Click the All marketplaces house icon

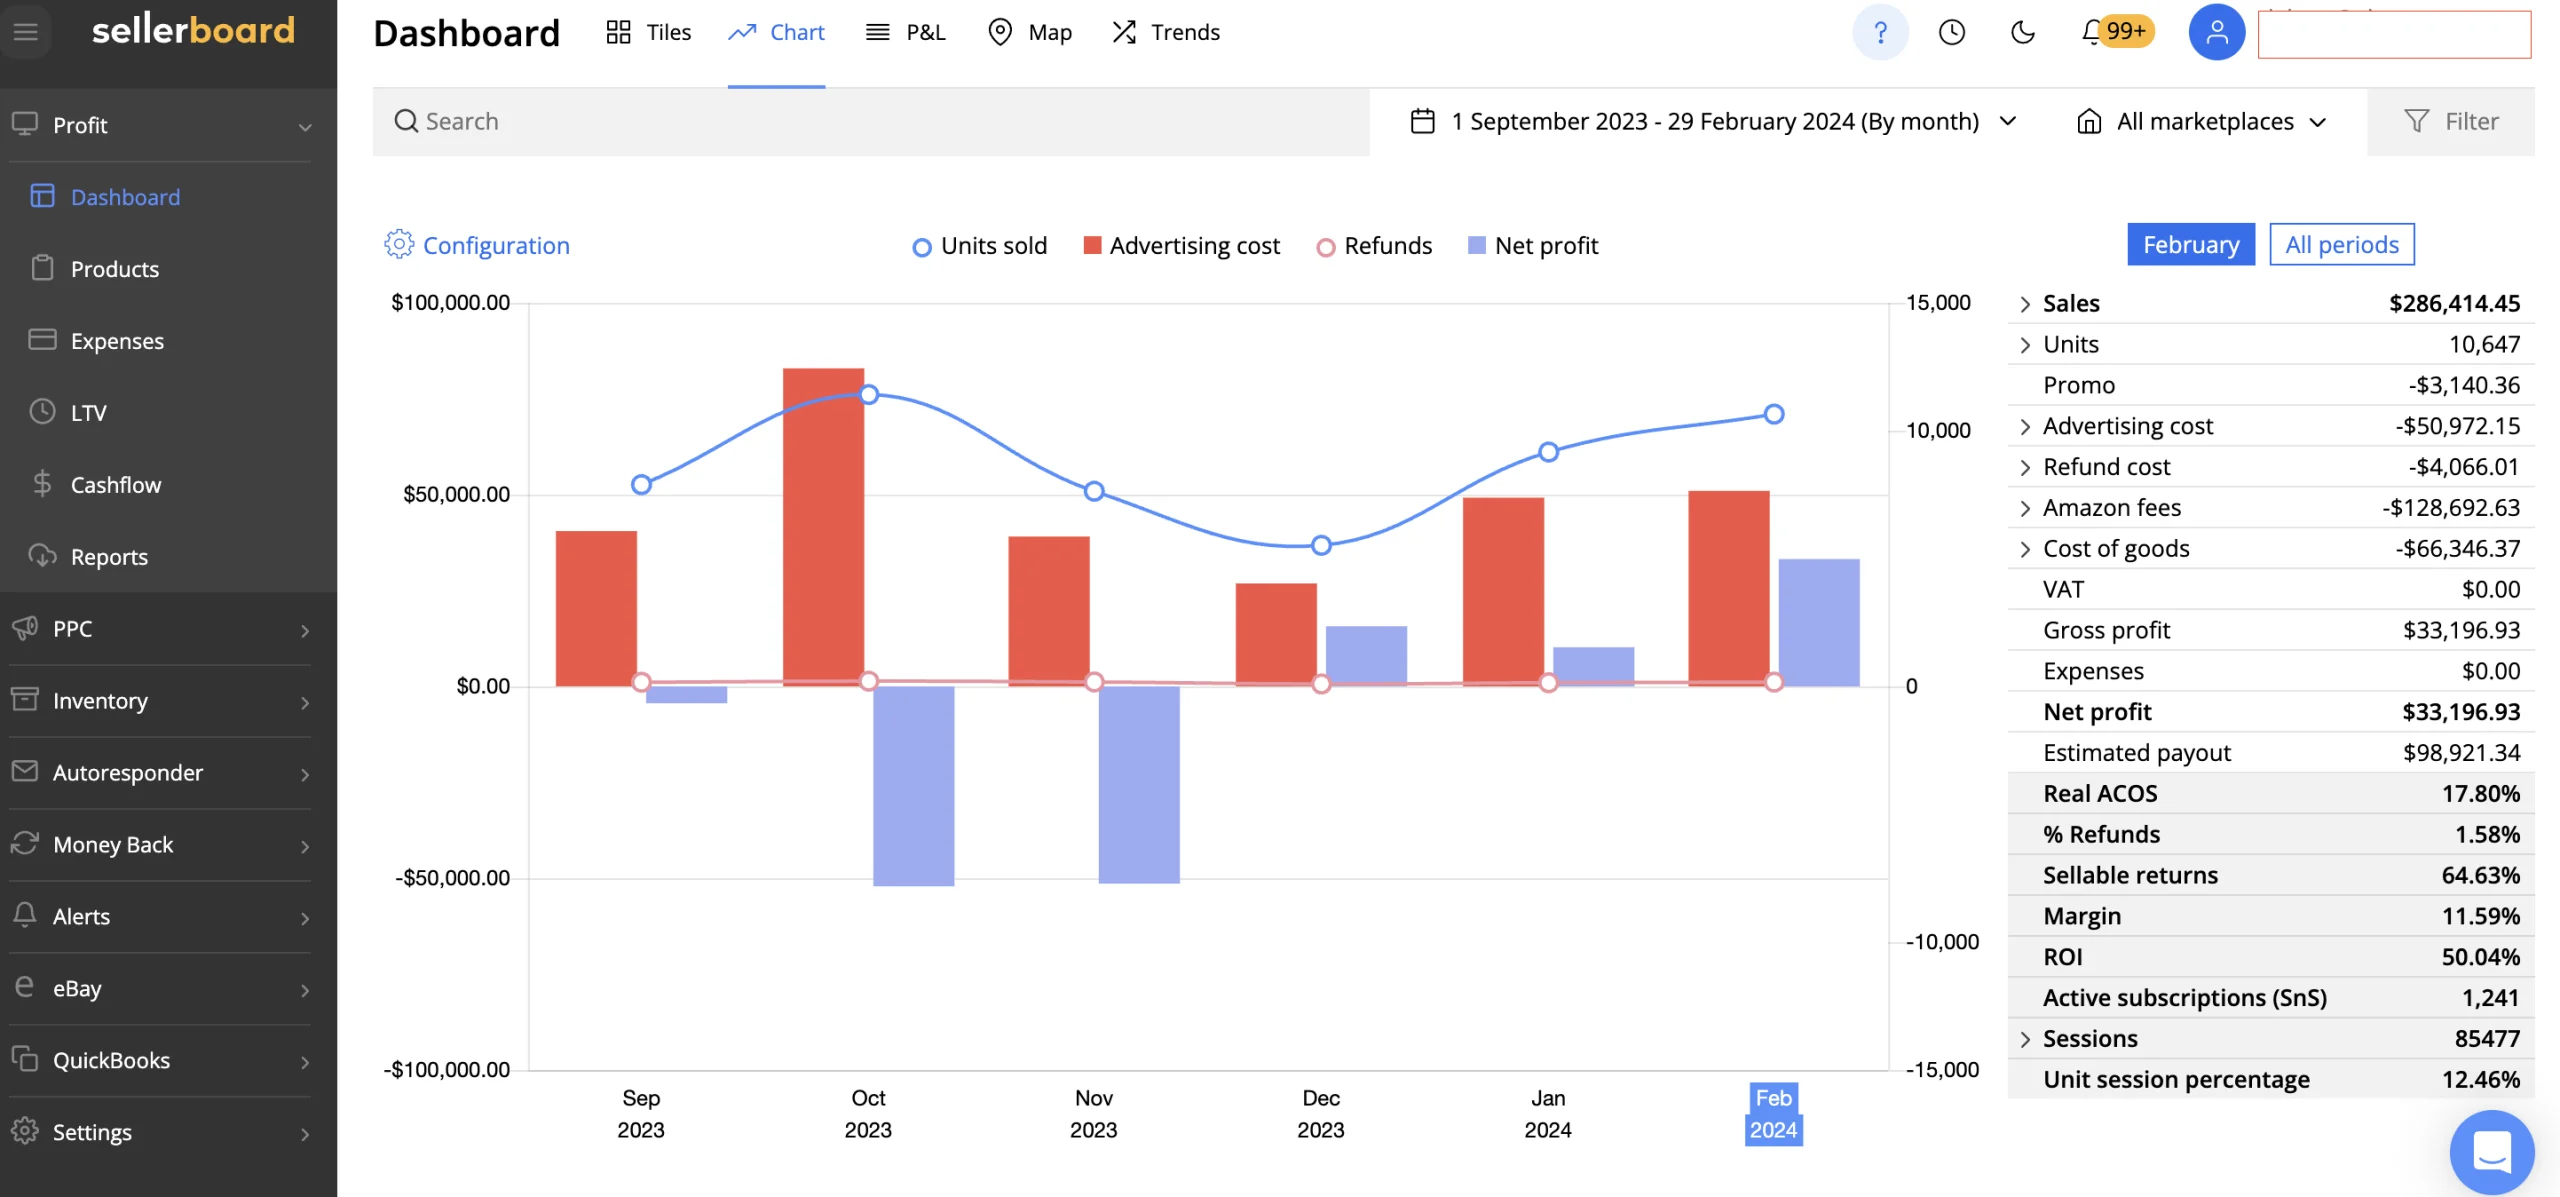point(2089,121)
